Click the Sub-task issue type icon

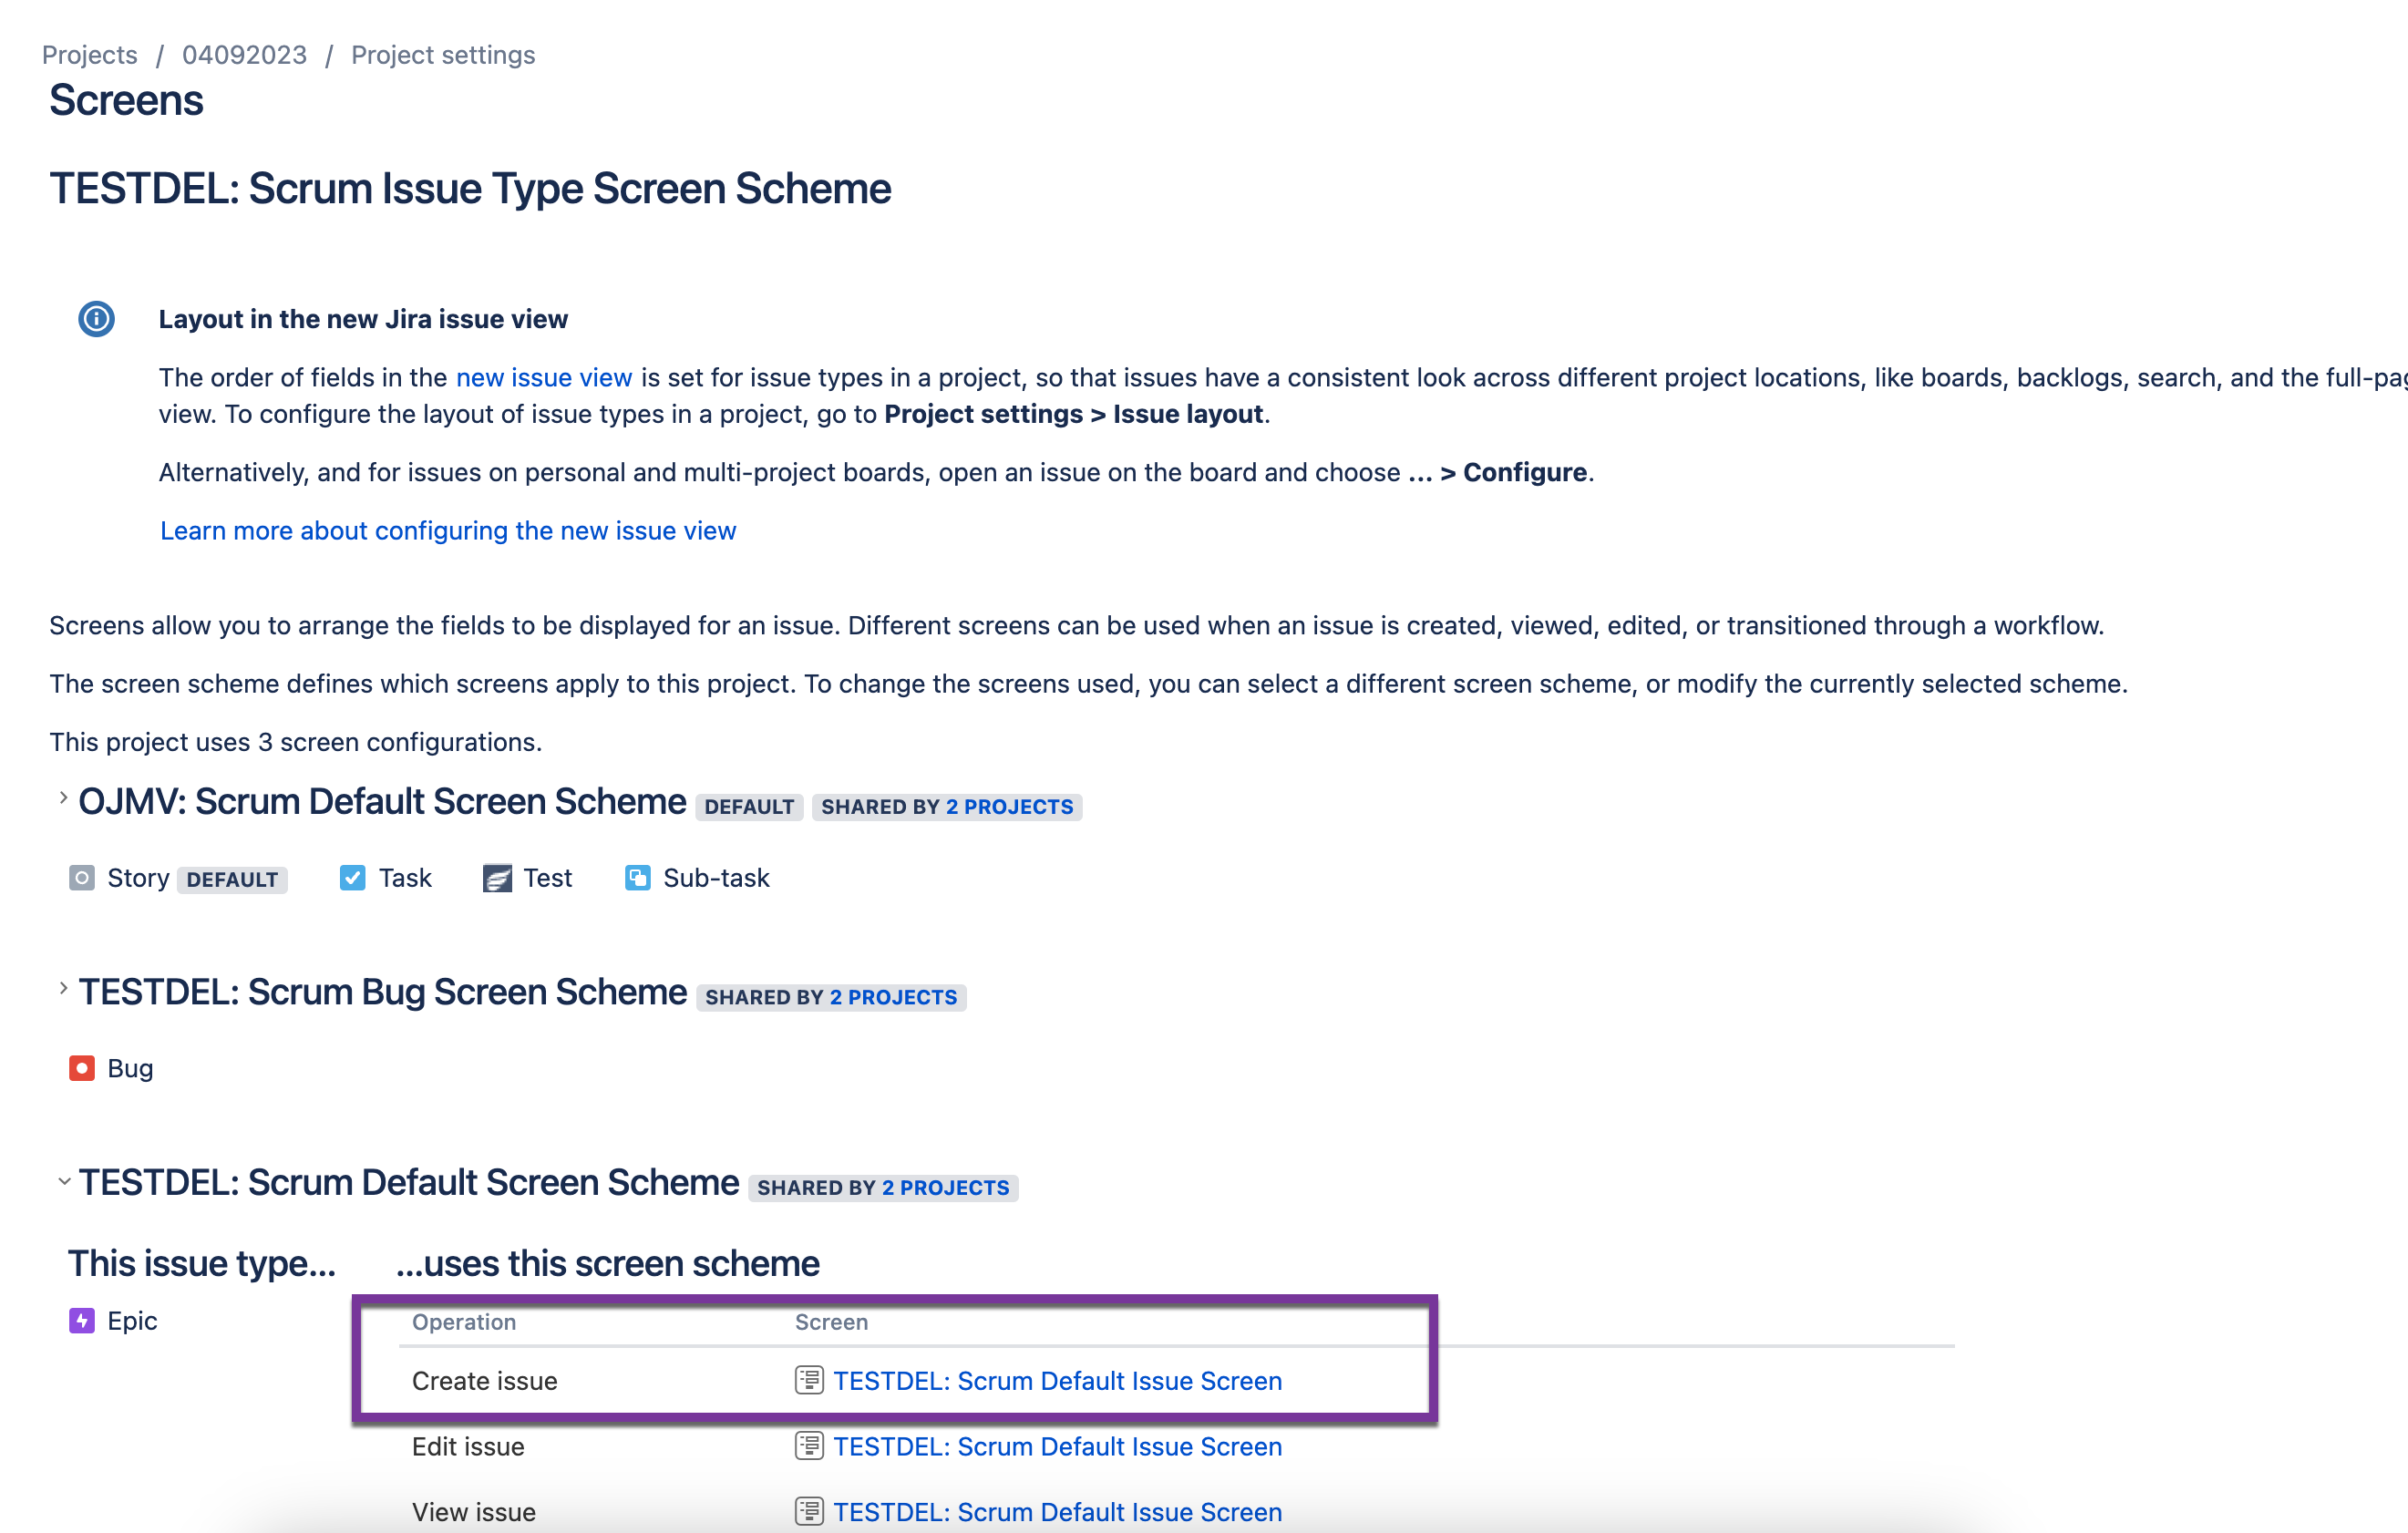pos(637,878)
